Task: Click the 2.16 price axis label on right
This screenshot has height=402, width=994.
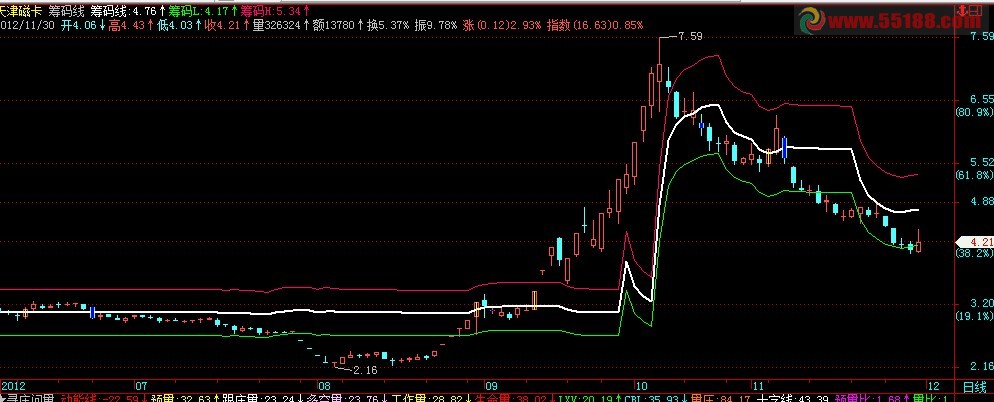Action: pyautogui.click(x=981, y=366)
